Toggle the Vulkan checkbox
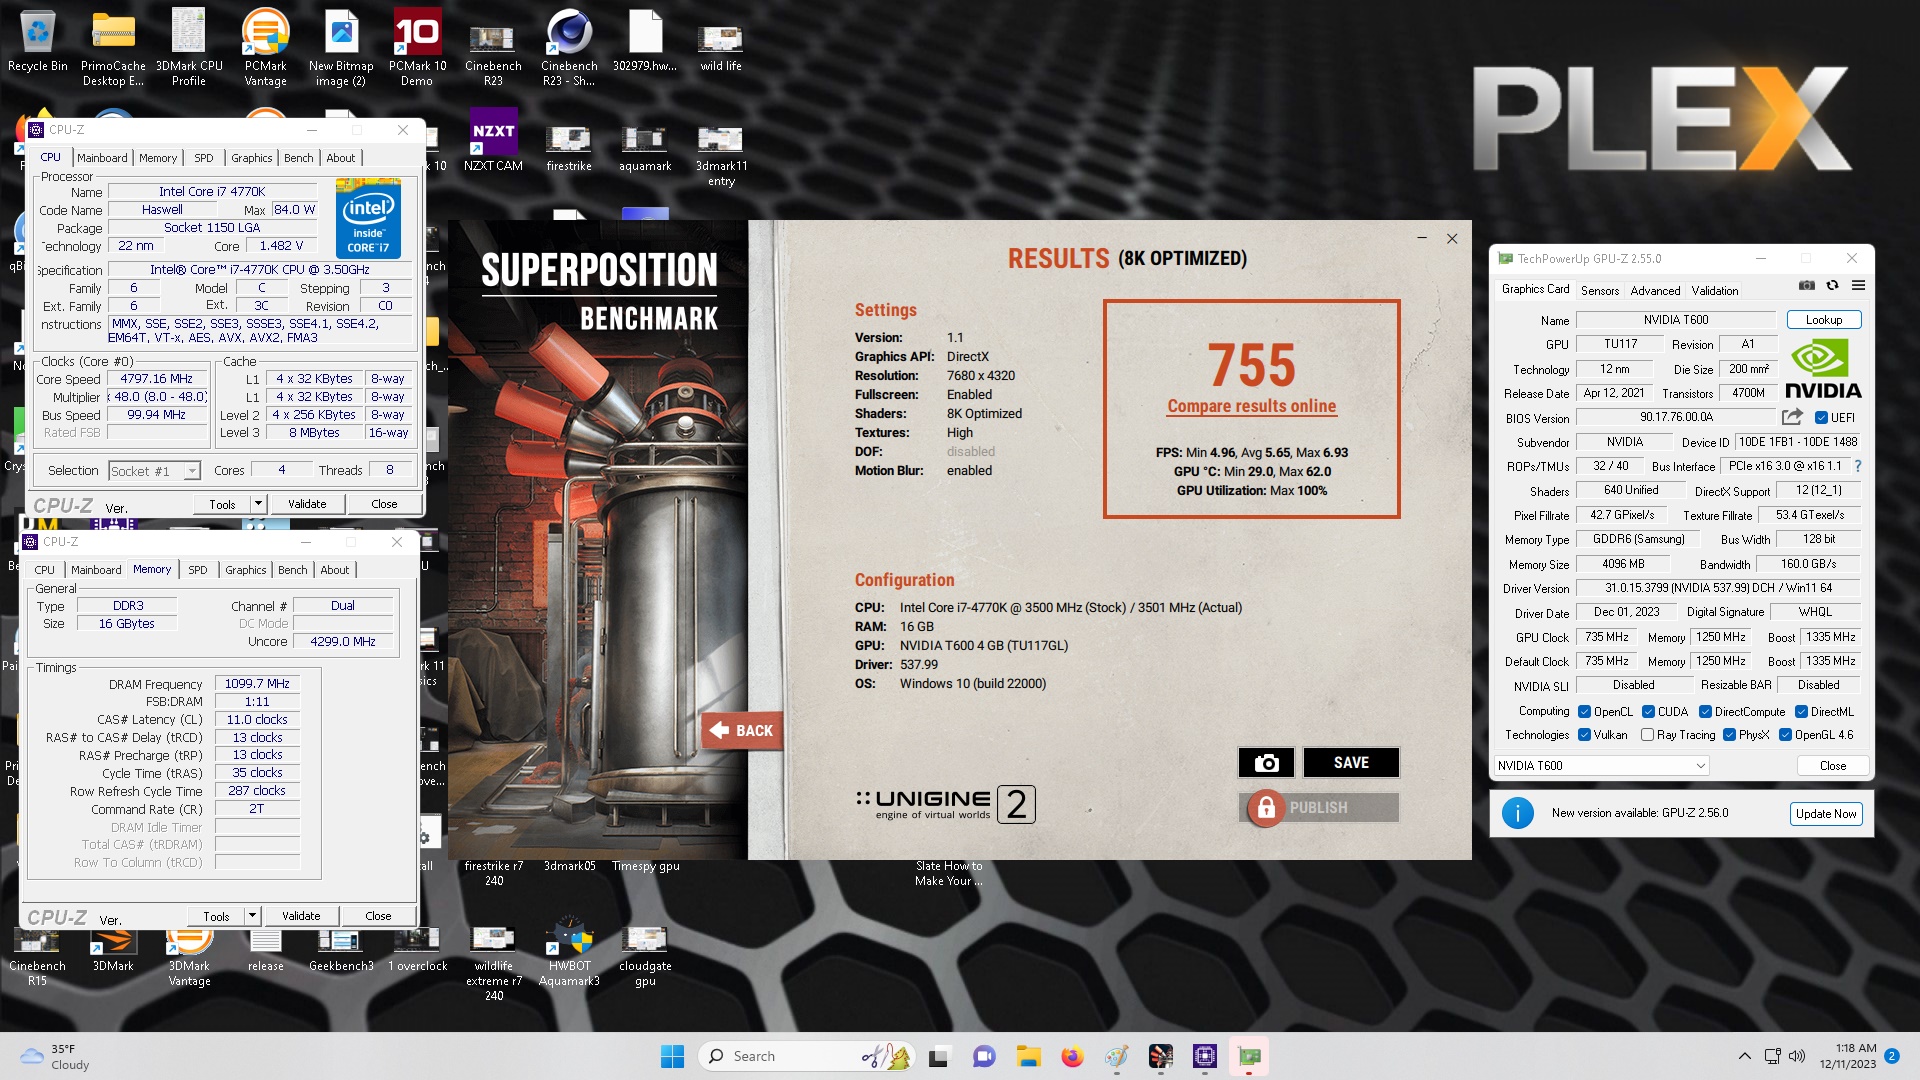Viewport: 1920px width, 1080px height. click(1584, 735)
